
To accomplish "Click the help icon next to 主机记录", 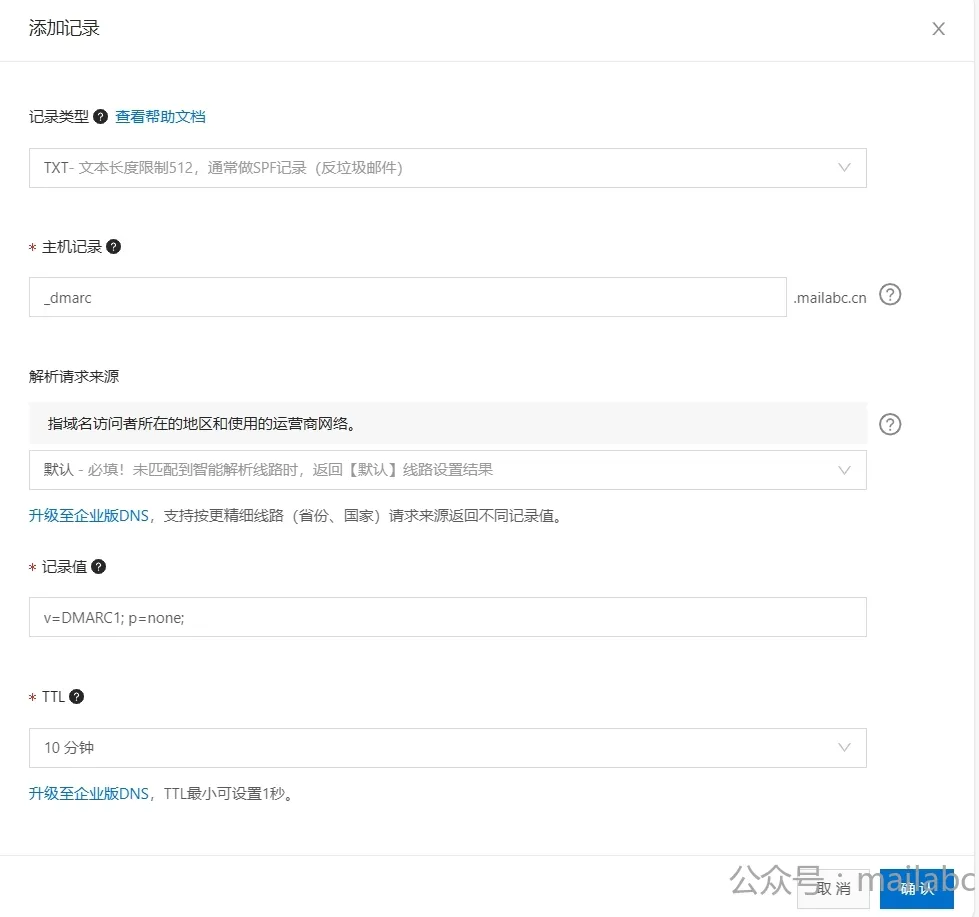I will tap(114, 247).
